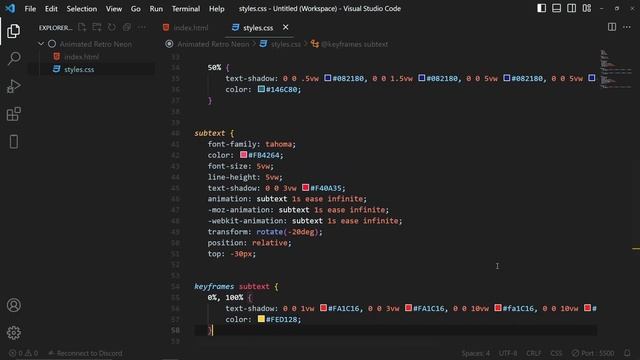The image size is (640, 360).
Task: Place cursor on line 58 closing brace
Action: [x=210, y=330]
